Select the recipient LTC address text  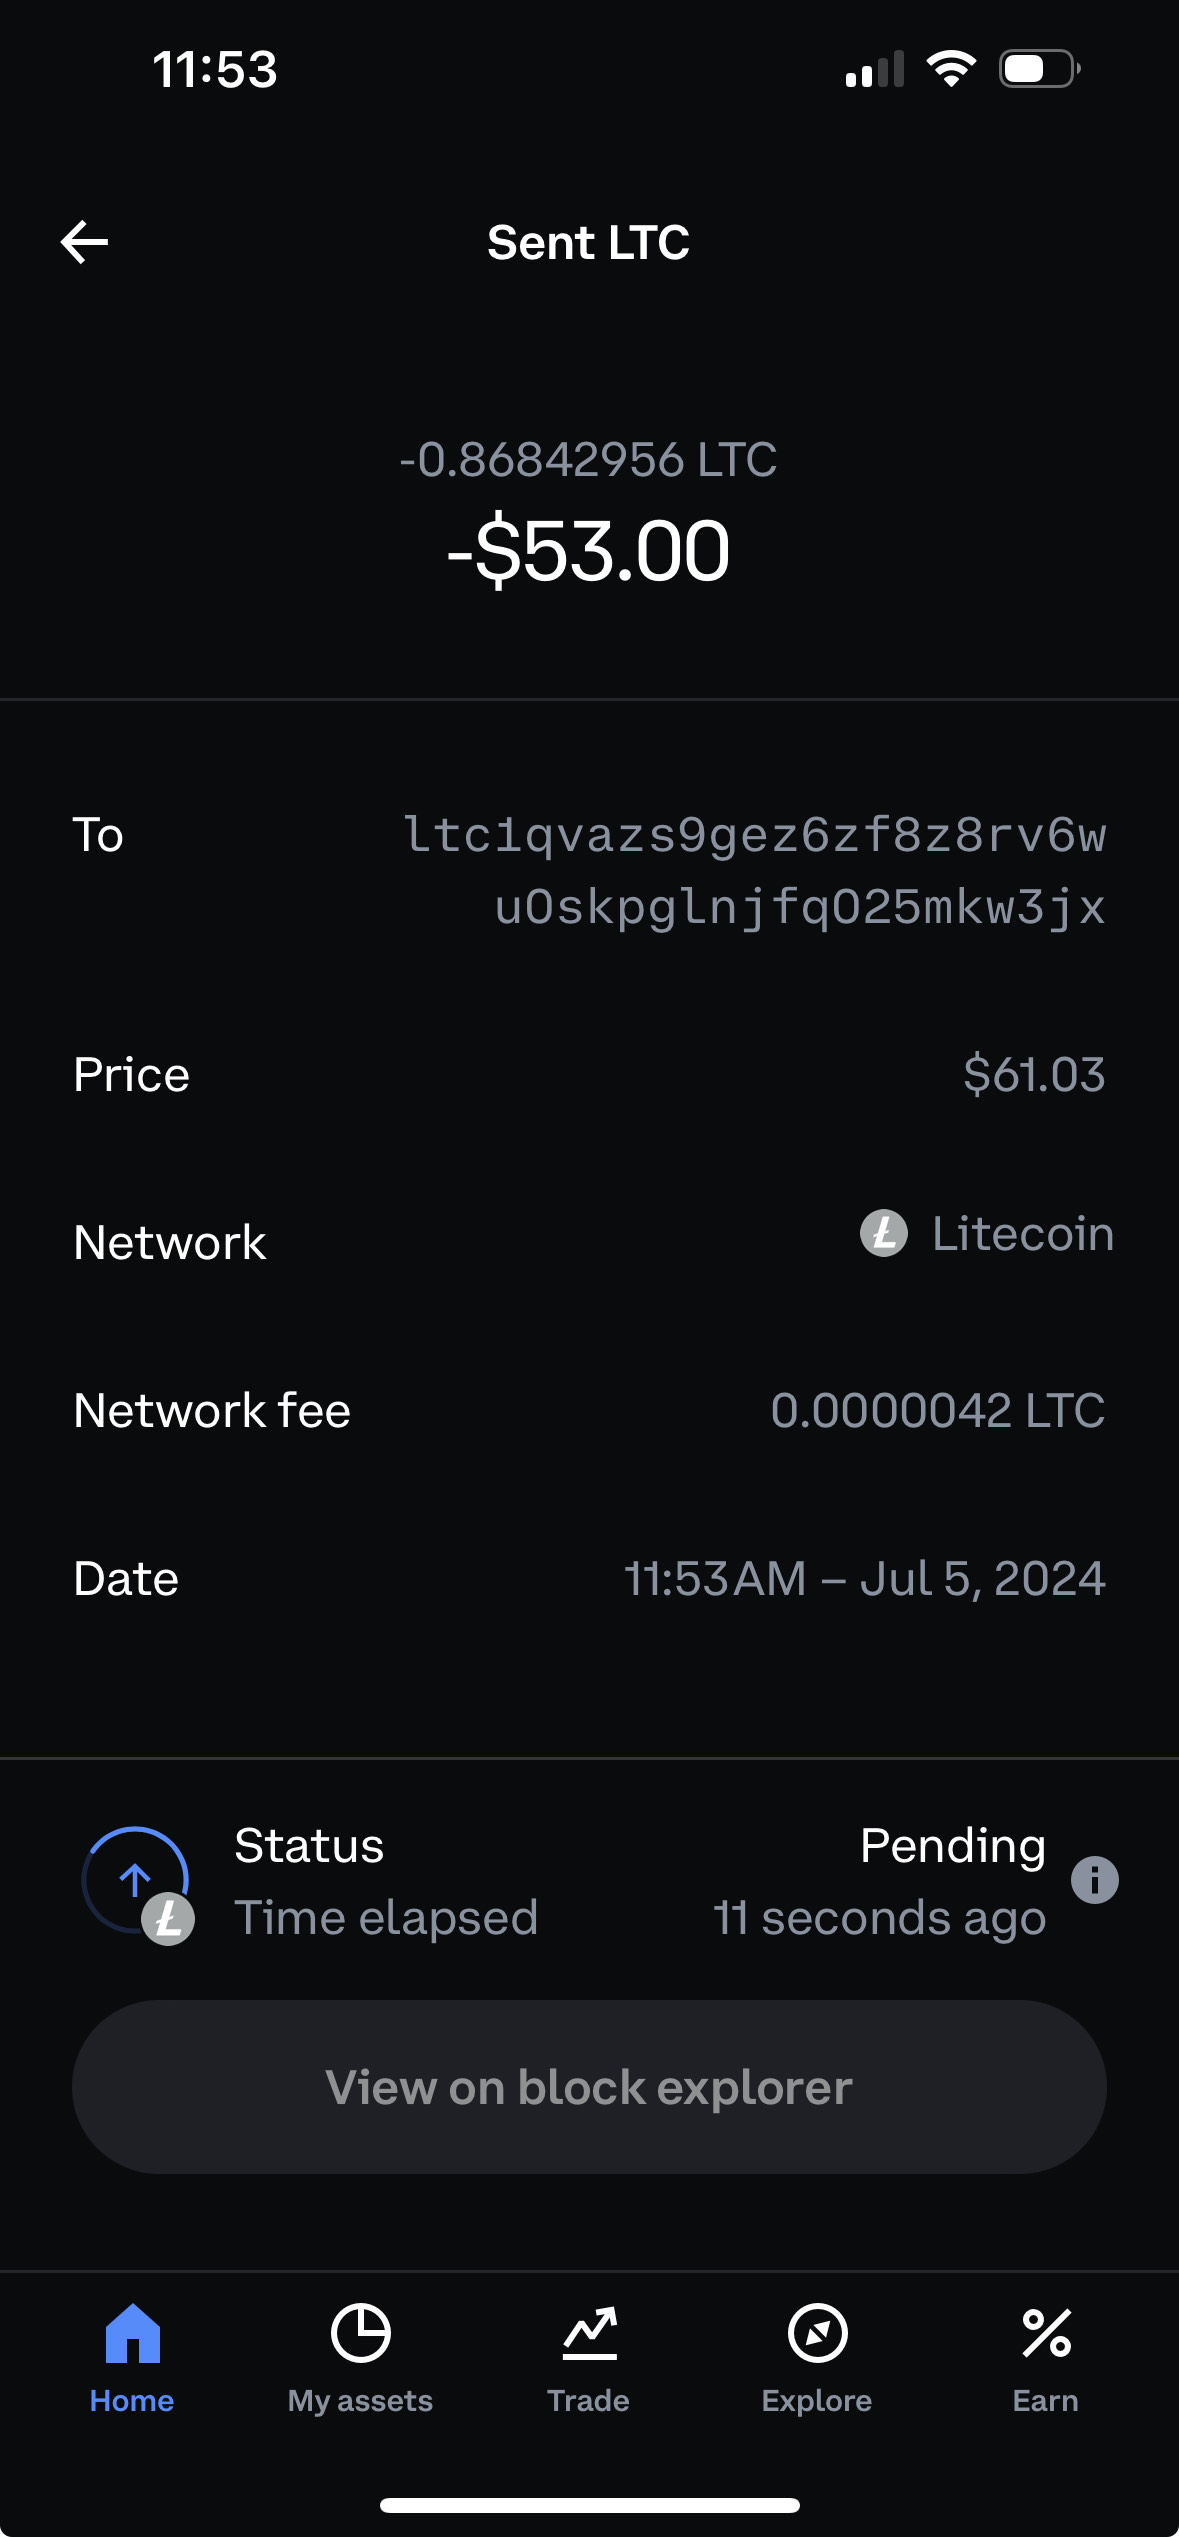pos(754,871)
